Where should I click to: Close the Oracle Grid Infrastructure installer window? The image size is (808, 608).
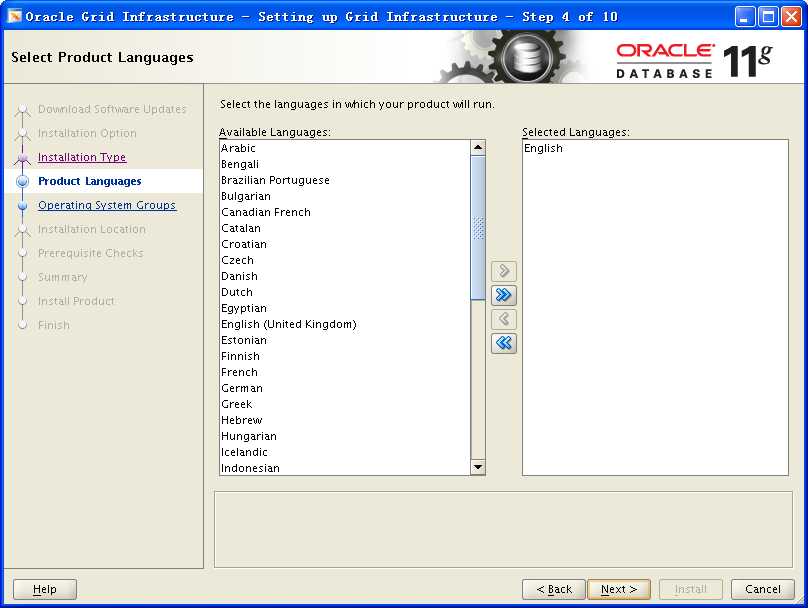point(791,17)
